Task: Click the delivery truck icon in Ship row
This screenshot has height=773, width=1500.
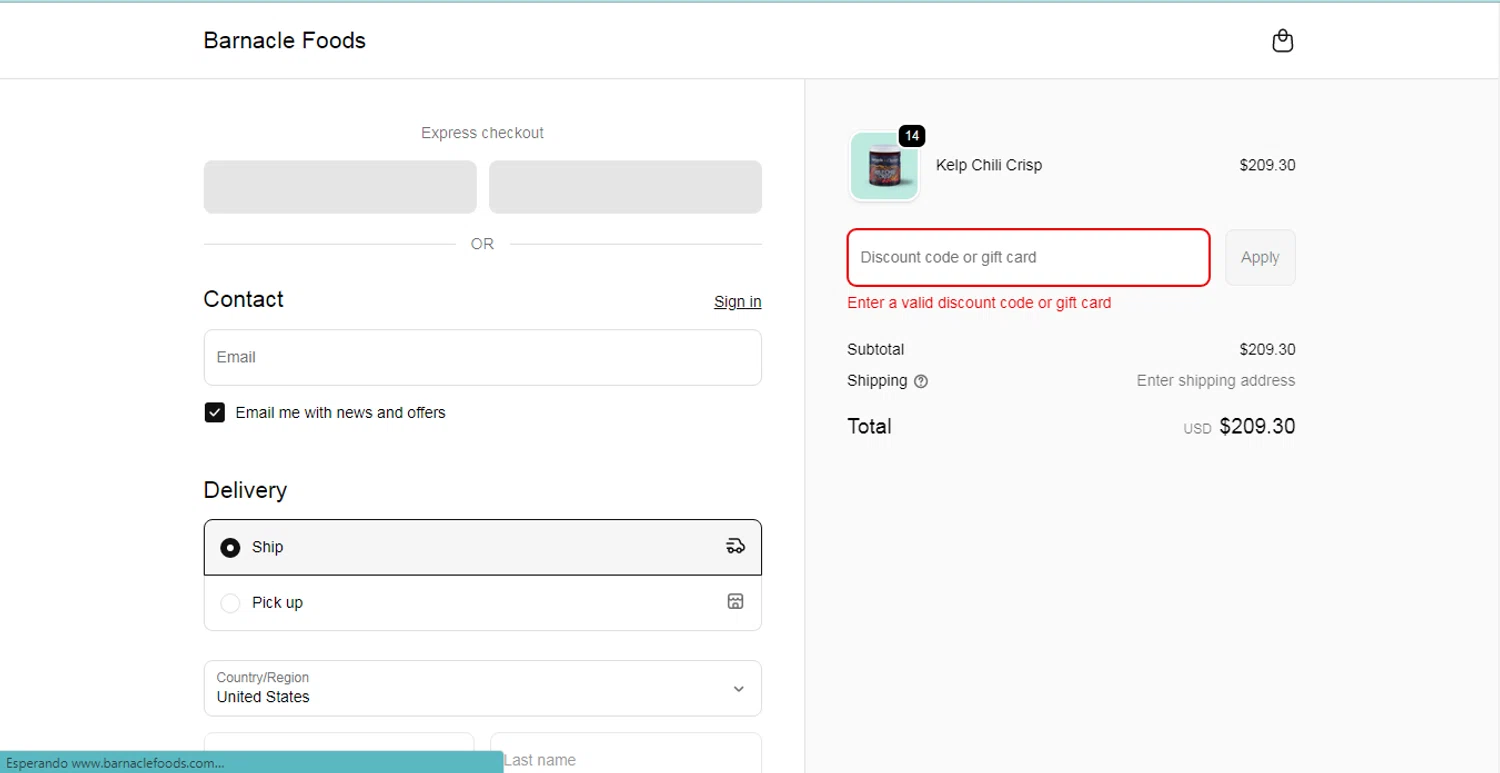Action: tap(735, 546)
